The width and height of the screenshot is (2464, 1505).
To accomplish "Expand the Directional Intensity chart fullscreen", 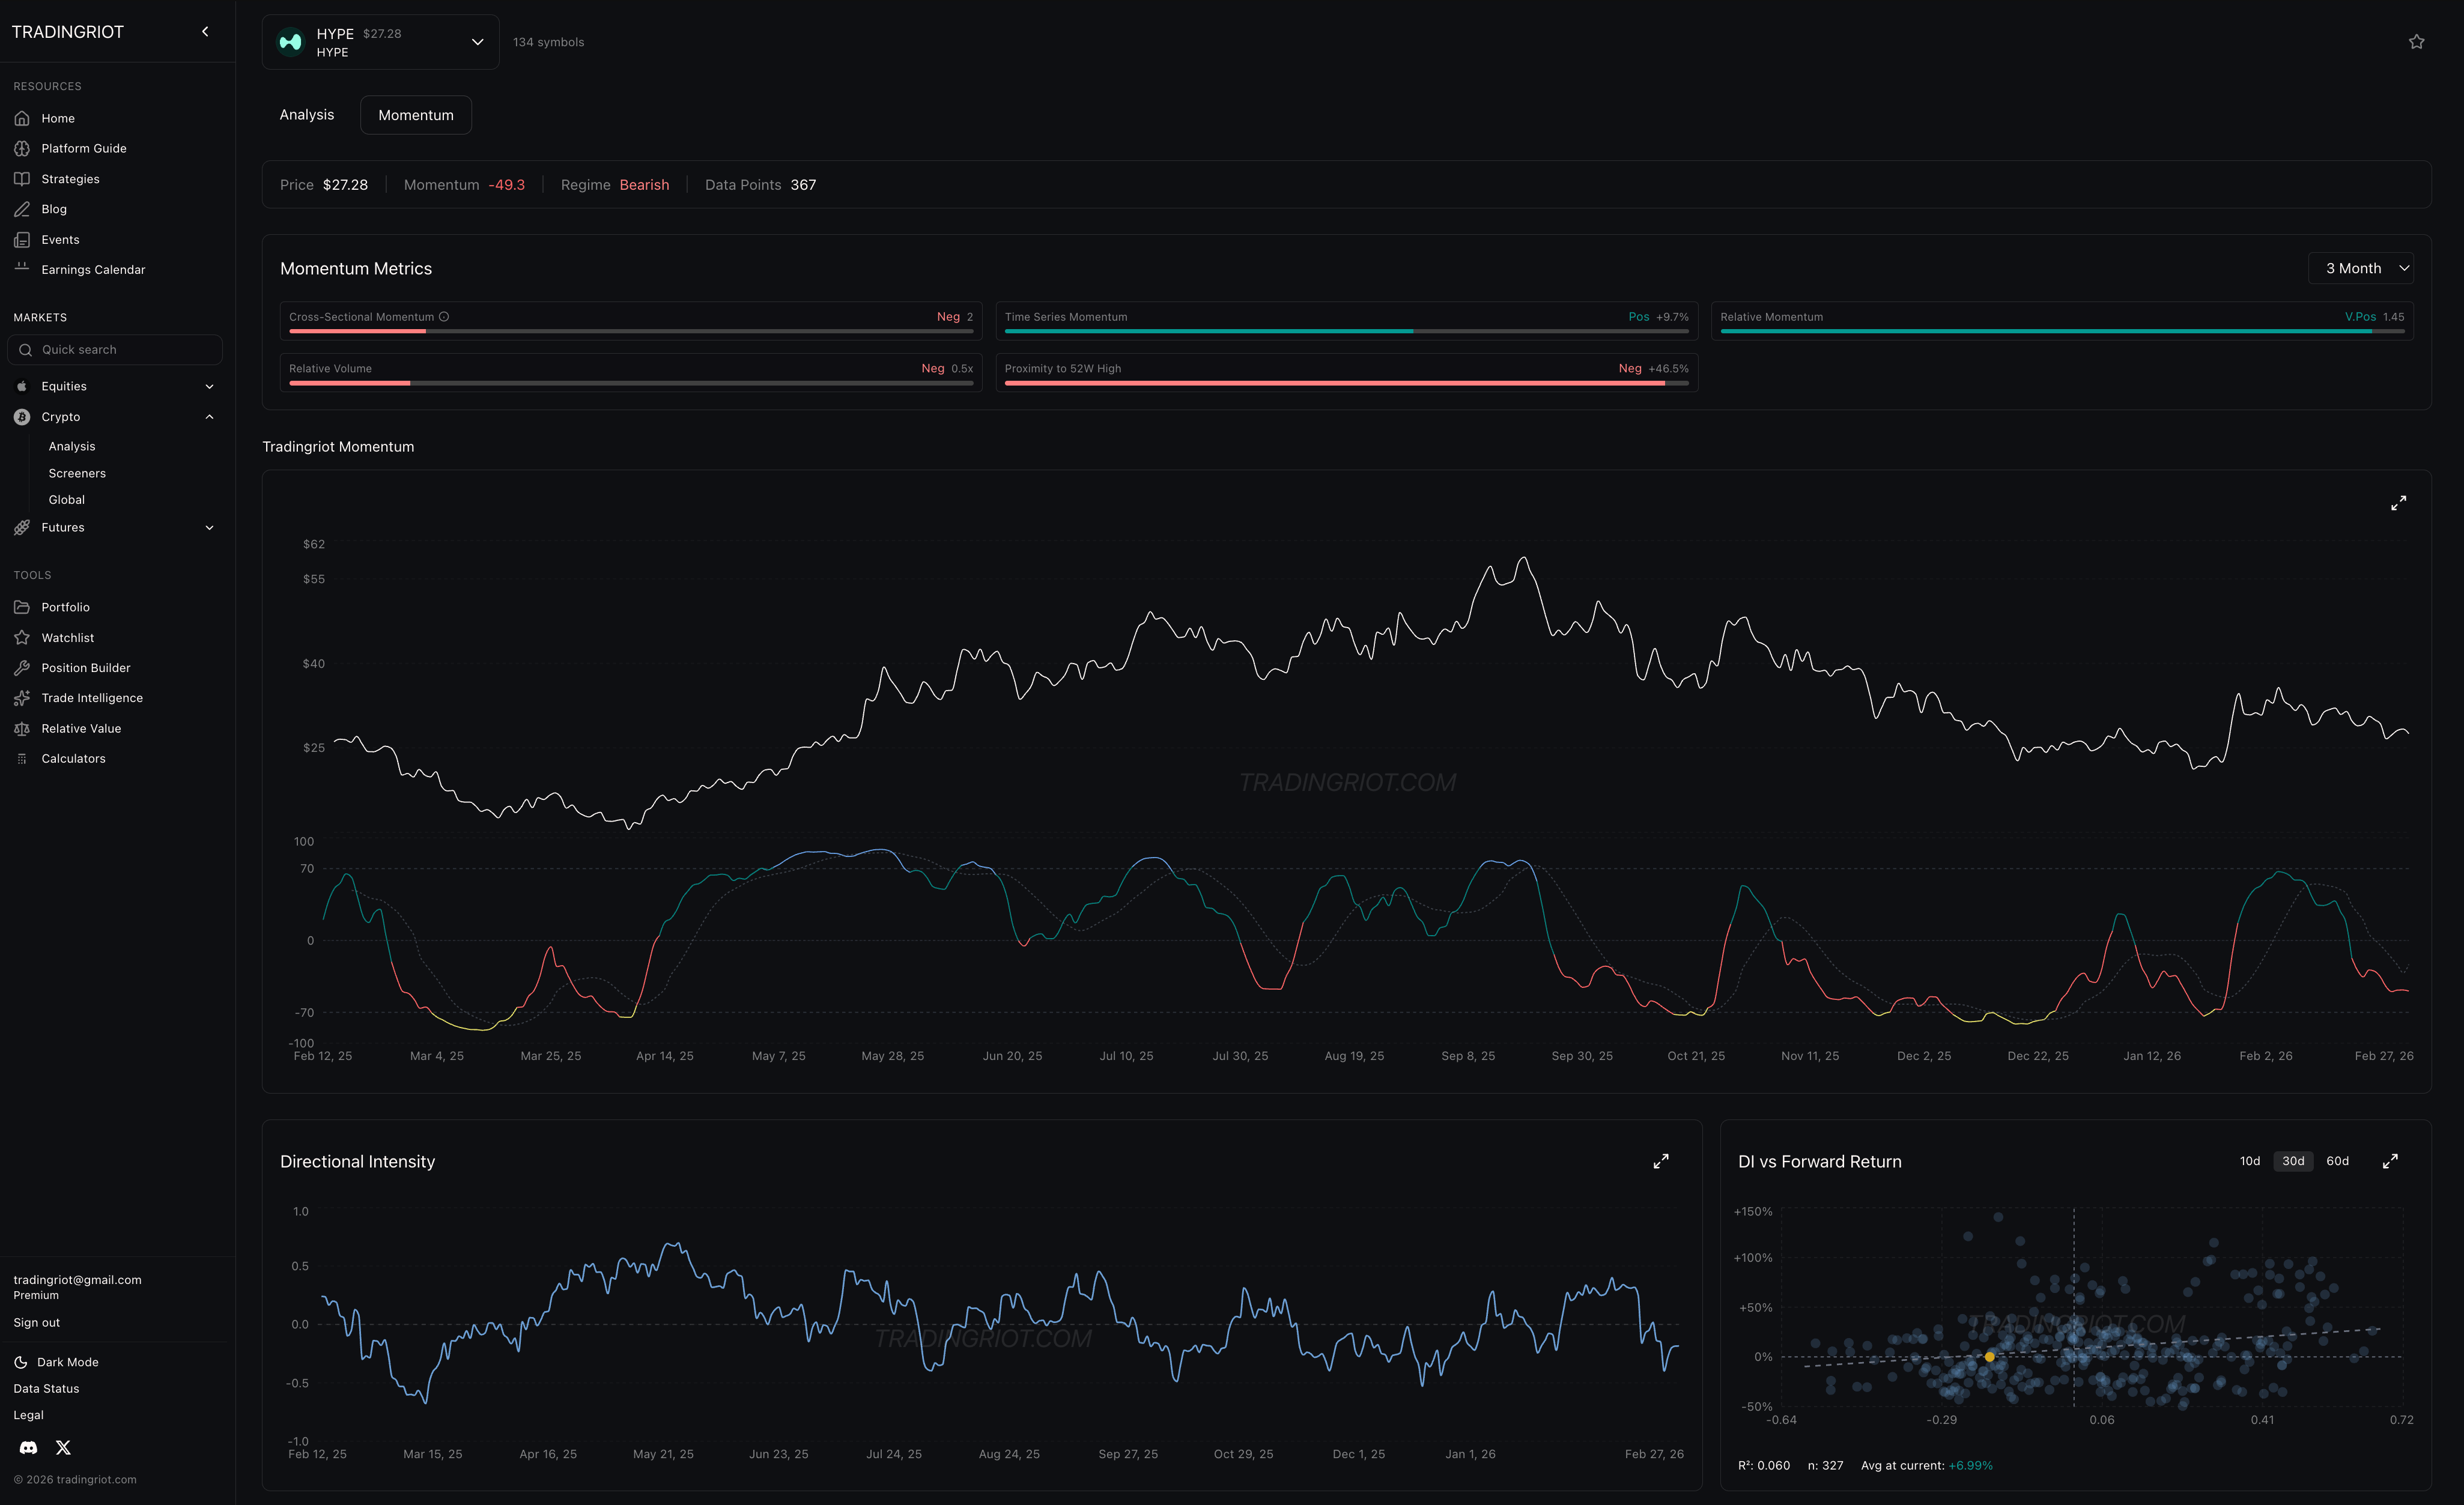I will coord(1660,1161).
